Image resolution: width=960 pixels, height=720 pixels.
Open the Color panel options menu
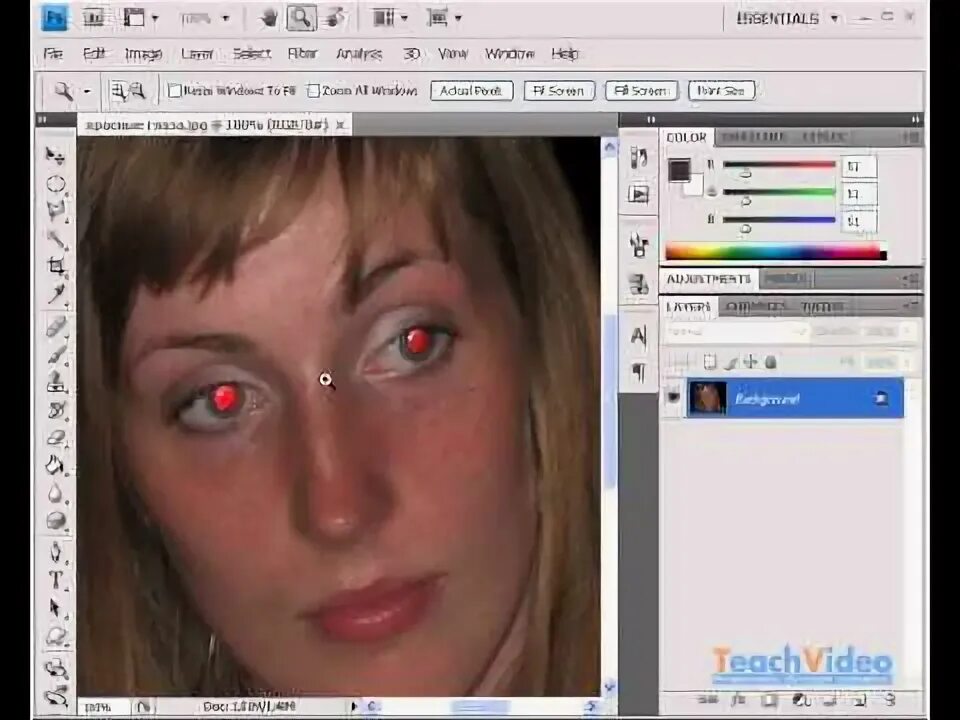click(x=911, y=138)
